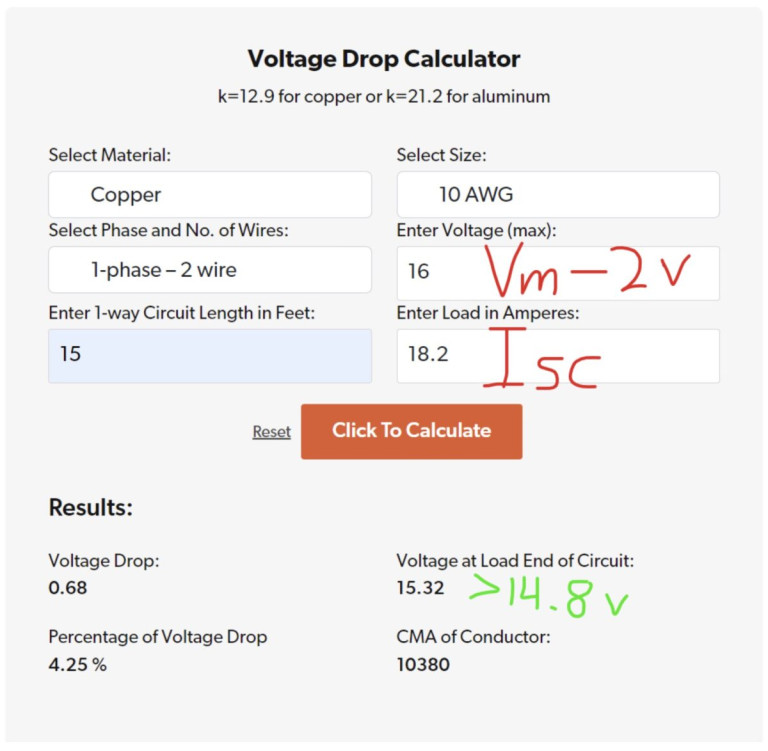
Task: Click the CMA of Conductor value 10380
Action: tap(423, 664)
